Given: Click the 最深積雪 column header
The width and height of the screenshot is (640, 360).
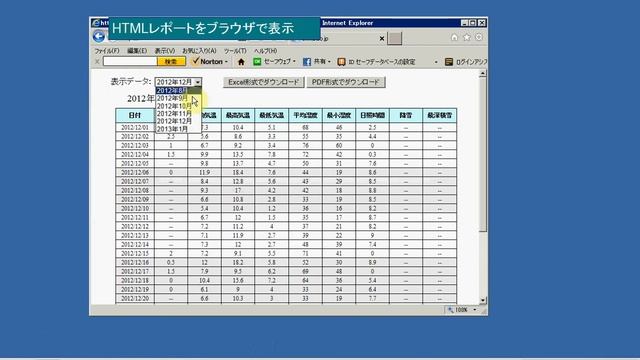Looking at the screenshot, I should click(x=440, y=116).
